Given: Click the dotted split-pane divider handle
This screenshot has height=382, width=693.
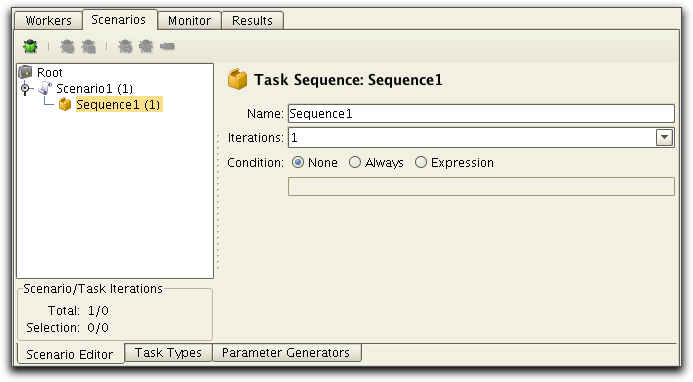Looking at the screenshot, I should pos(218,202).
